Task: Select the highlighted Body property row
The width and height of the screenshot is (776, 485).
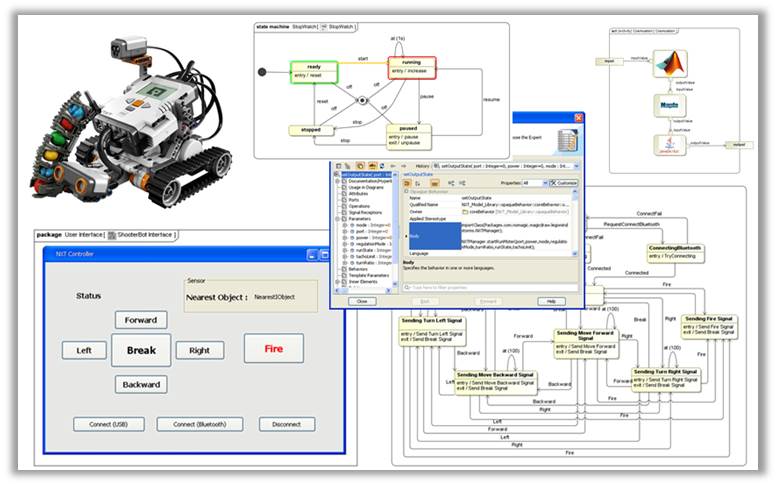Action: click(490, 236)
